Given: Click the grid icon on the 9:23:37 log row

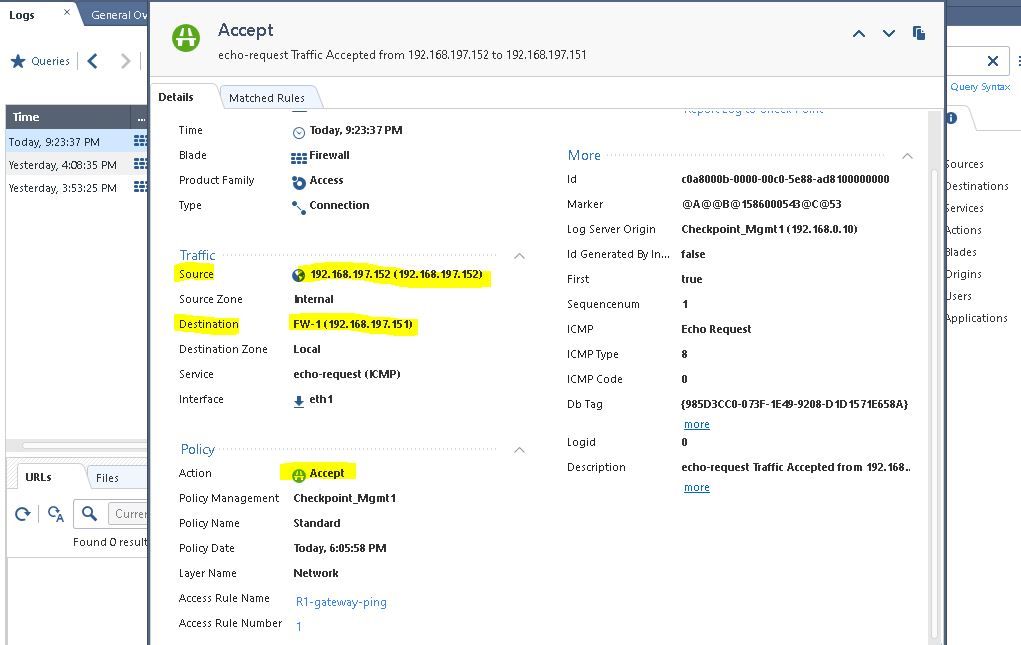Looking at the screenshot, I should pos(139,141).
